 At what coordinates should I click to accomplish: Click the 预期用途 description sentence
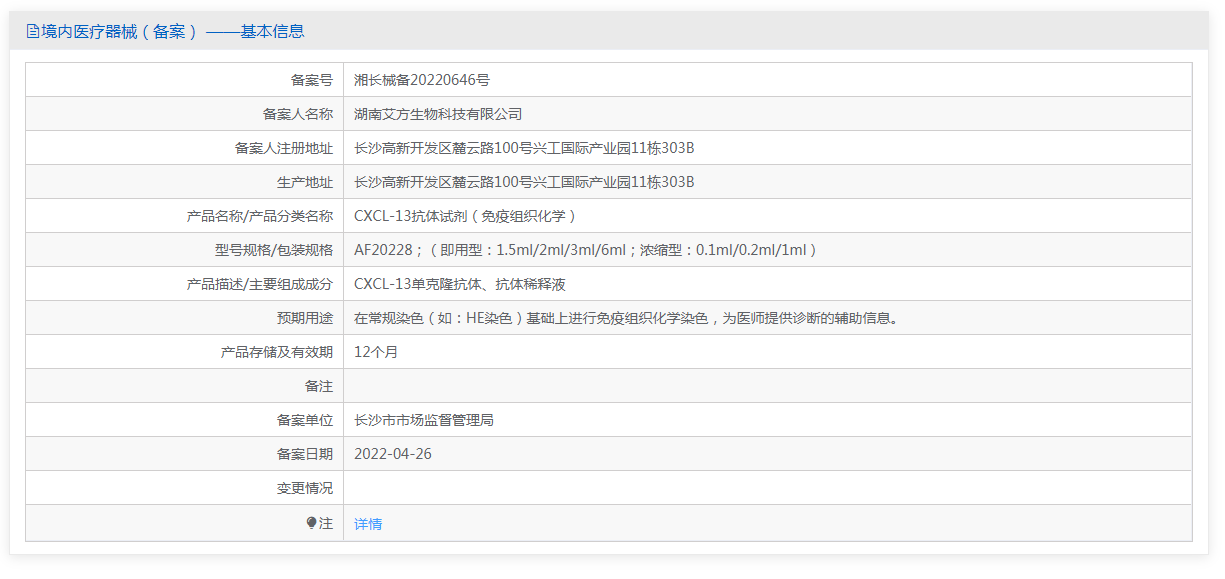tap(627, 318)
